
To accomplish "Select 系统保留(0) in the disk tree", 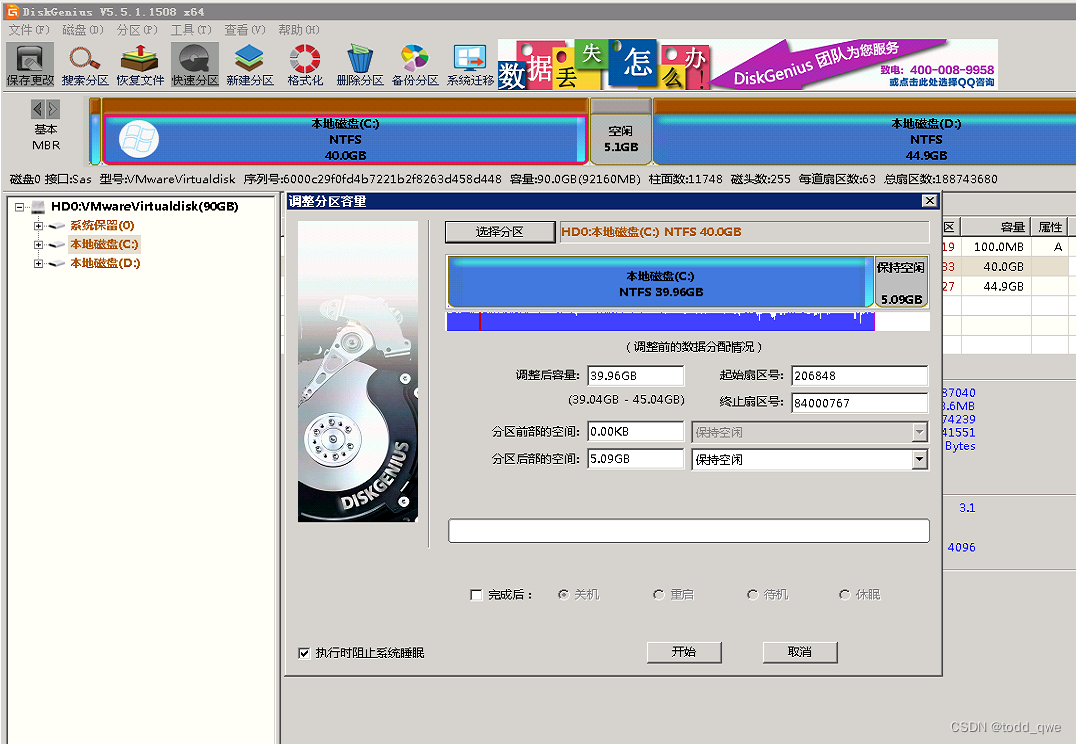I will [102, 225].
